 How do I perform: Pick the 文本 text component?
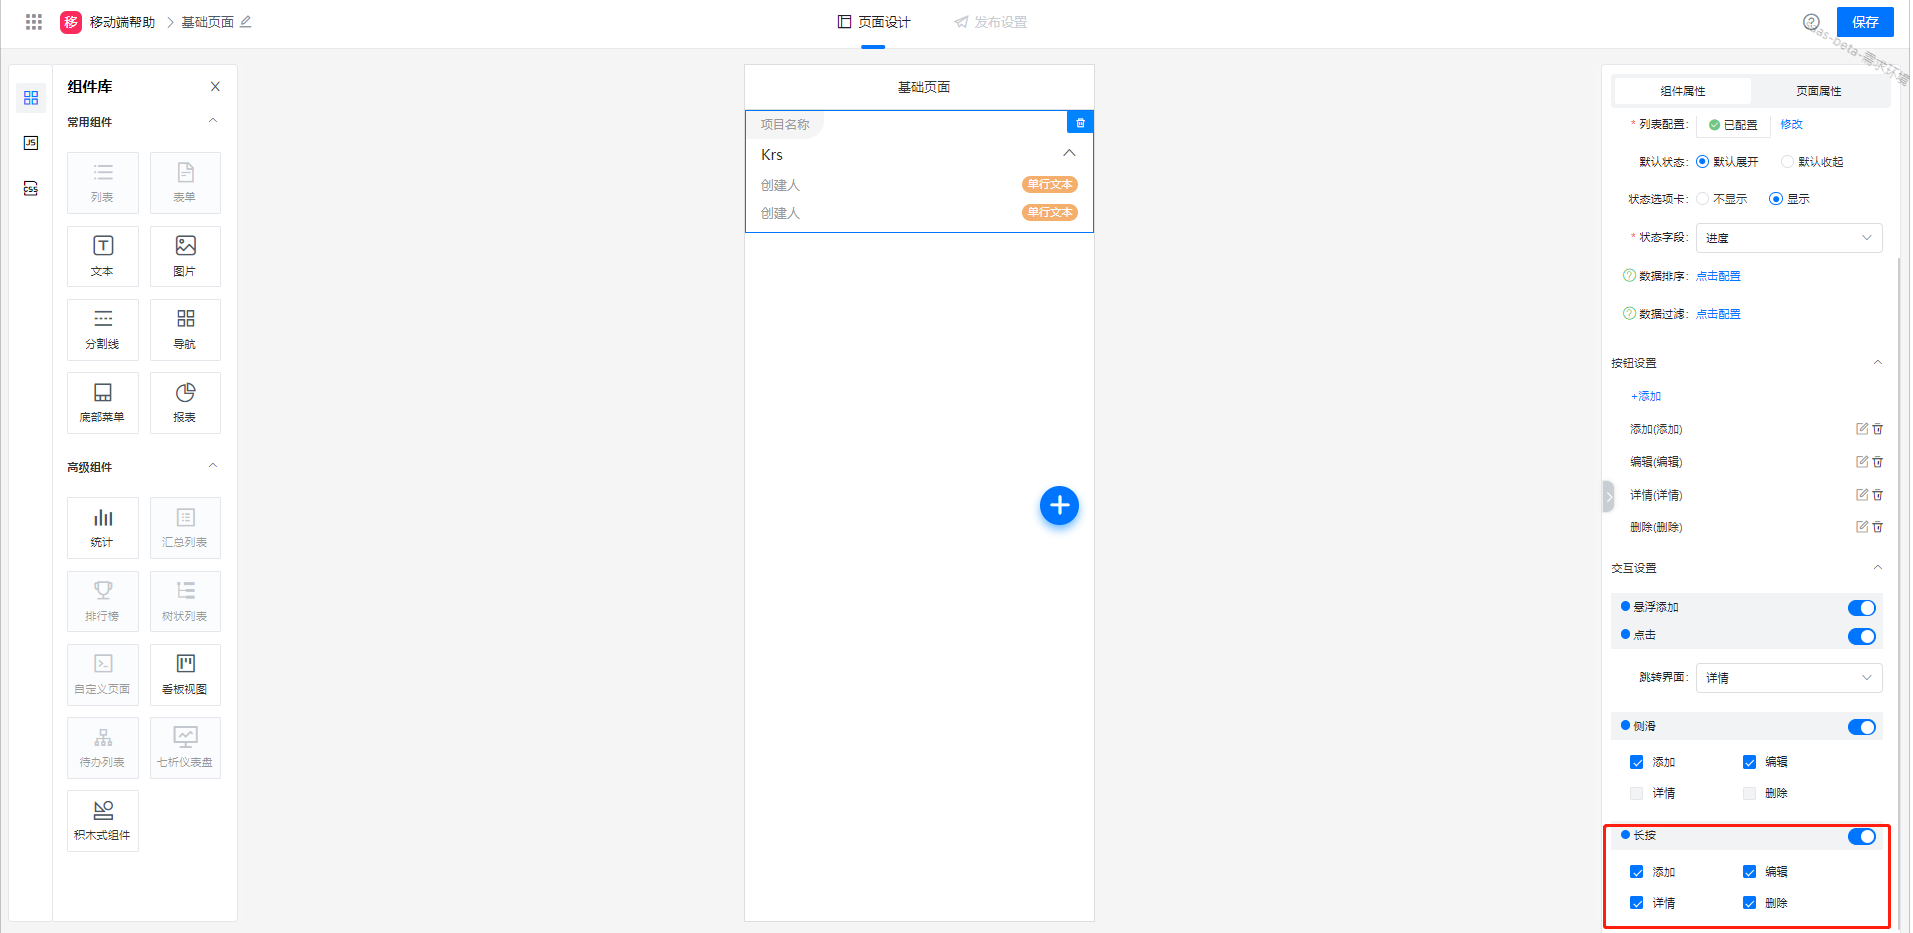click(x=103, y=256)
